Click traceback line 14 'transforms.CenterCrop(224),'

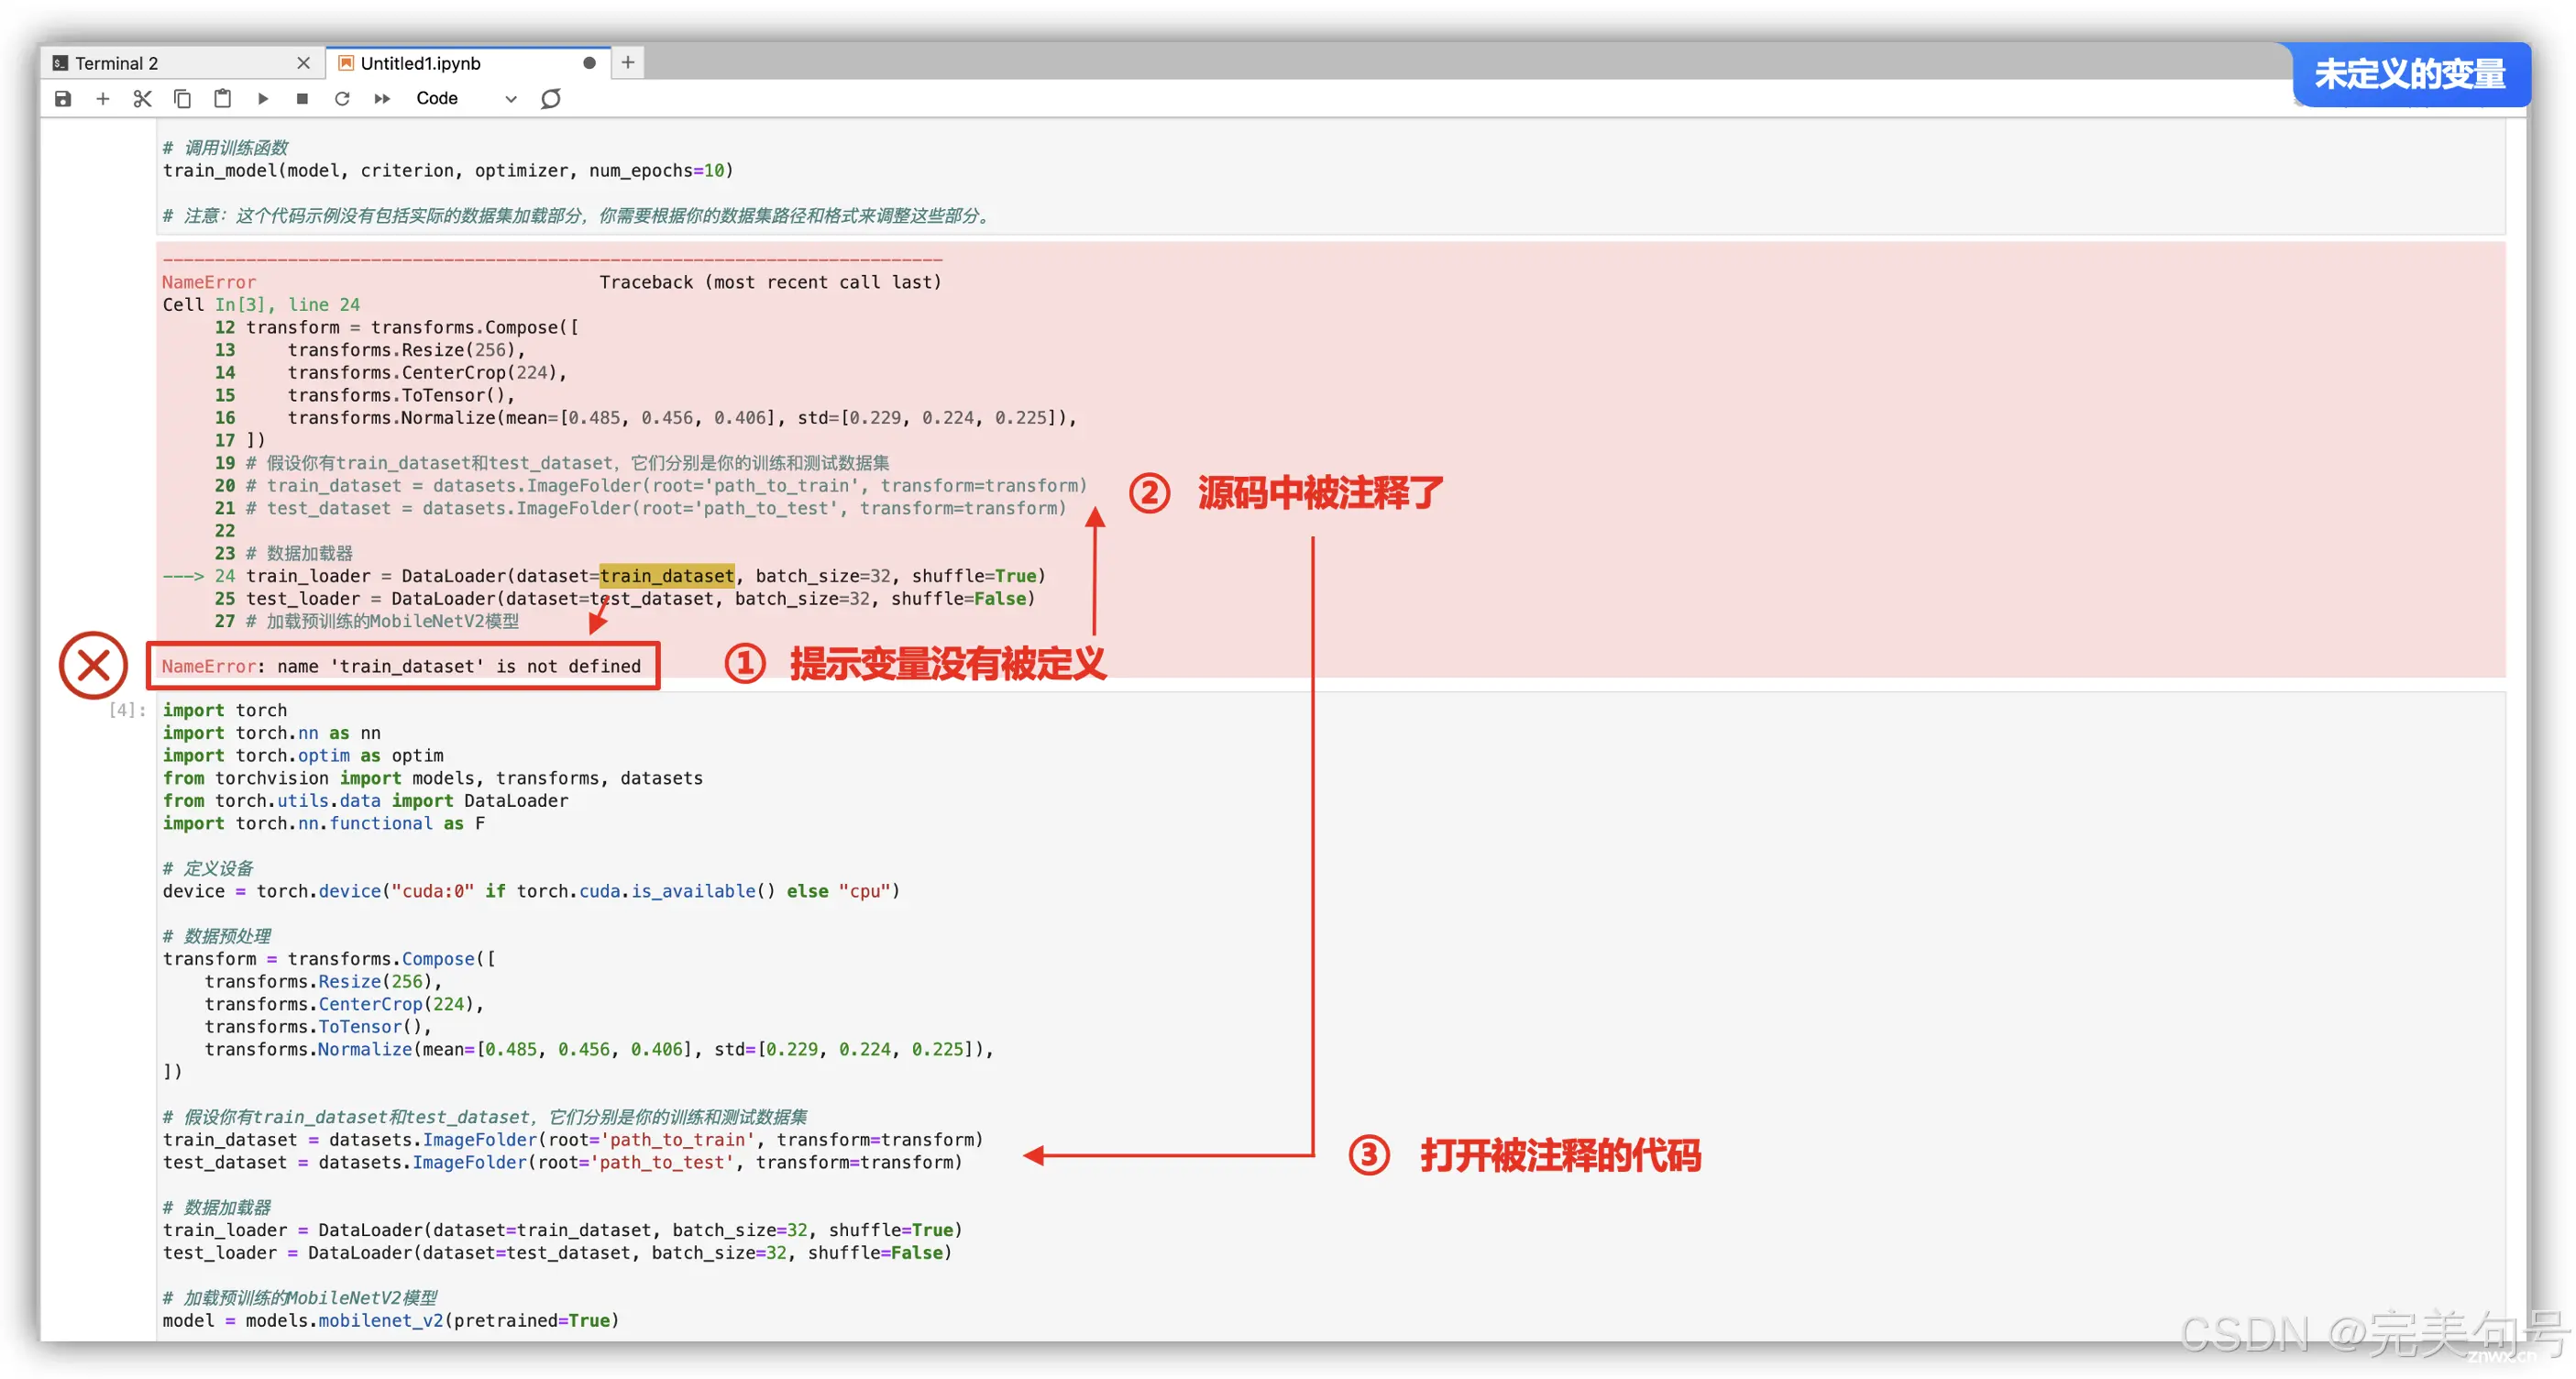(390, 373)
